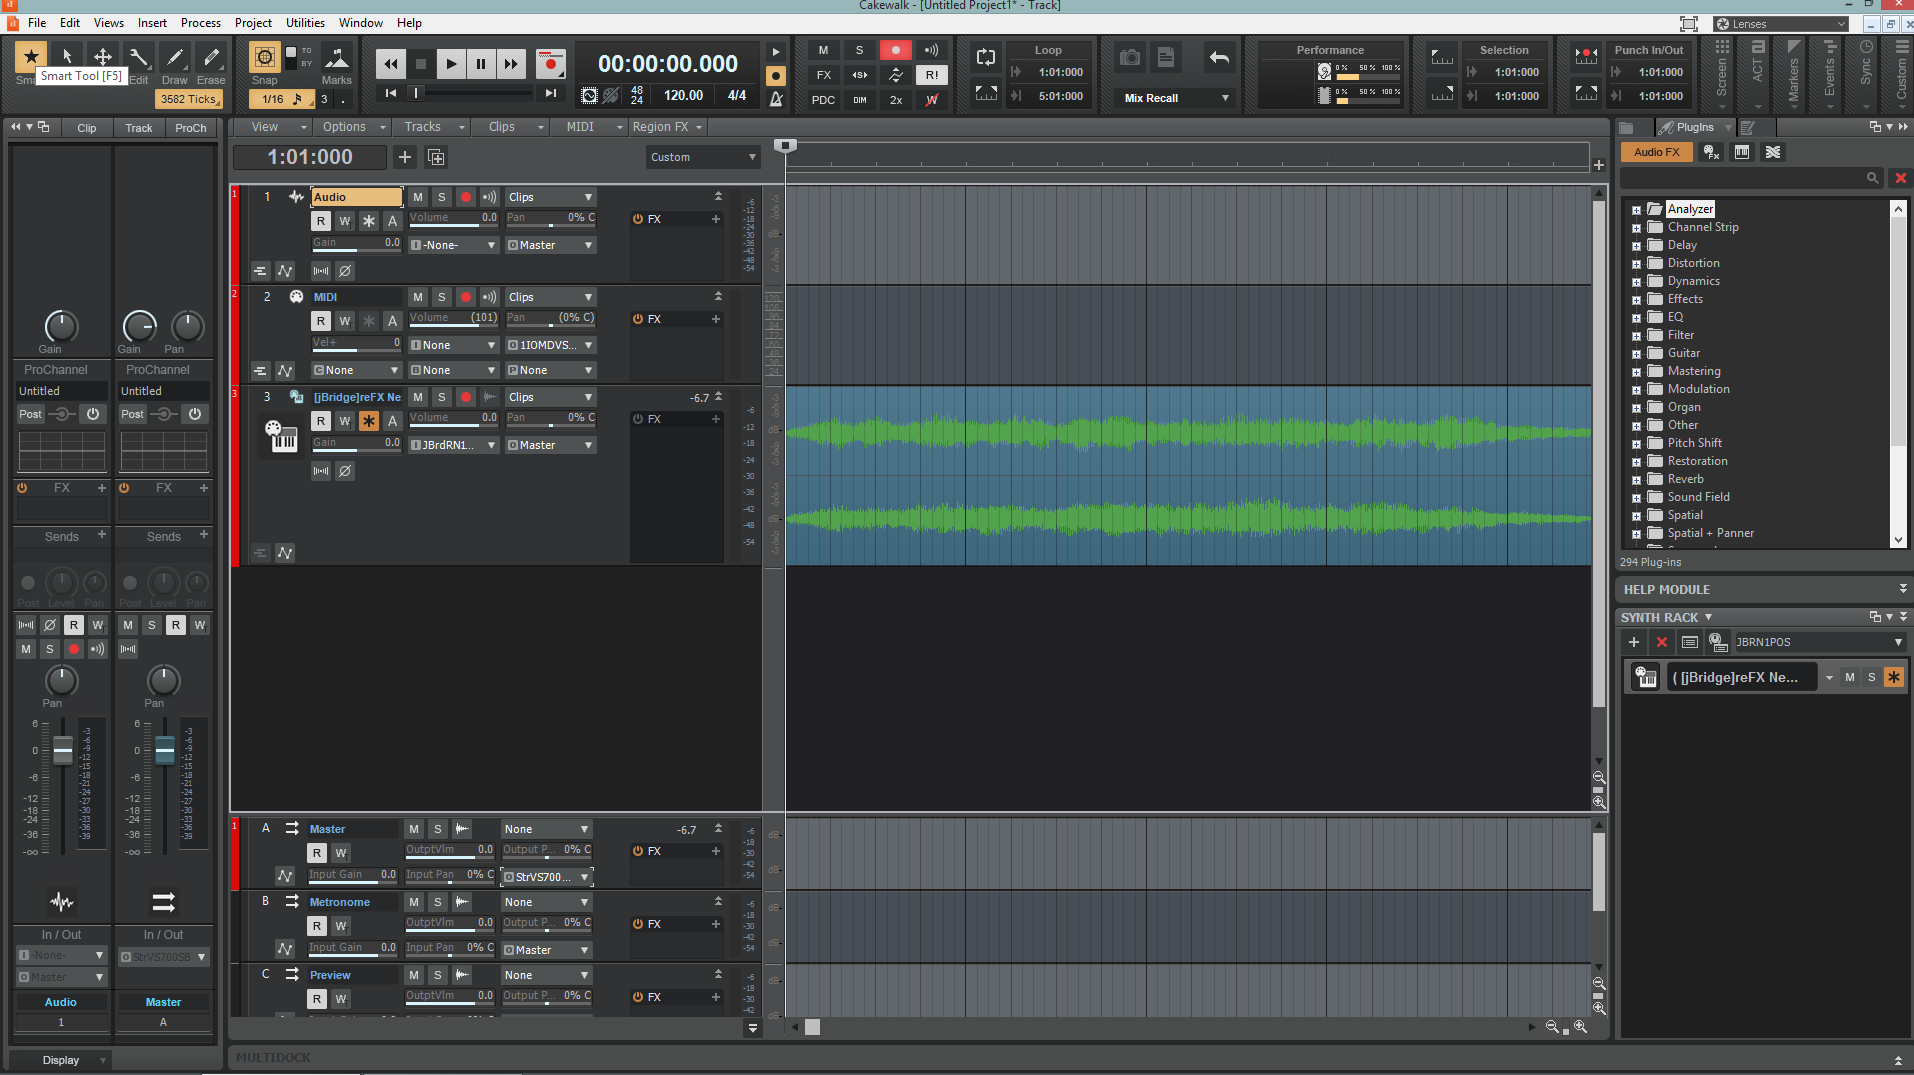Insert a synth with the Synth Rack plus
Image resolution: width=1914 pixels, height=1075 pixels.
[1634, 642]
